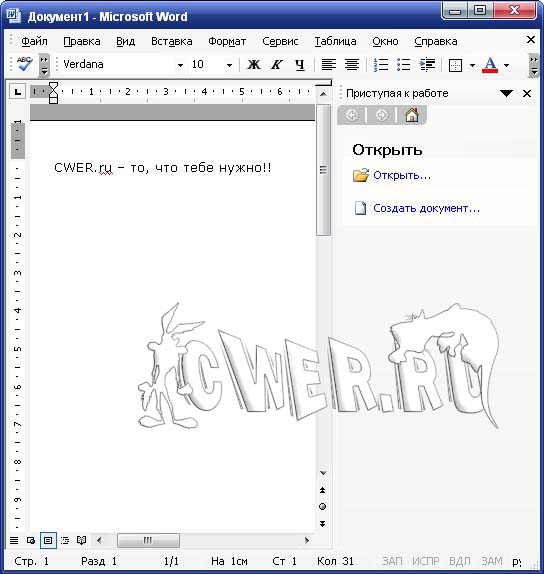Increase the paragraph indent
The width and height of the screenshot is (544, 574).
point(427,65)
